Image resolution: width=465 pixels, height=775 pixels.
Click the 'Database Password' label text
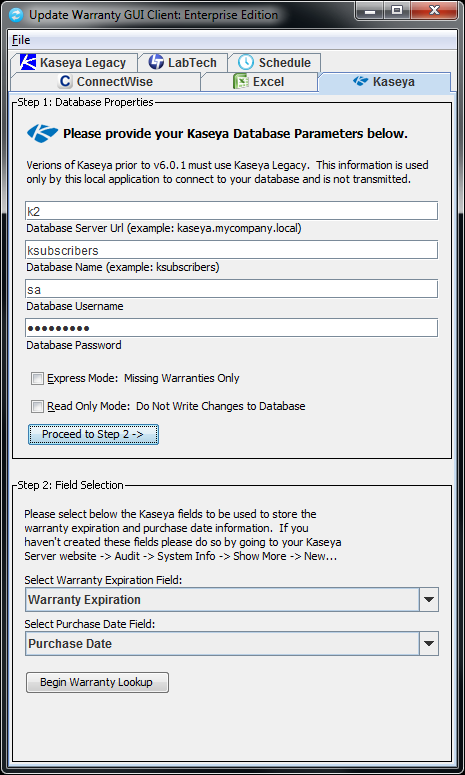(74, 345)
